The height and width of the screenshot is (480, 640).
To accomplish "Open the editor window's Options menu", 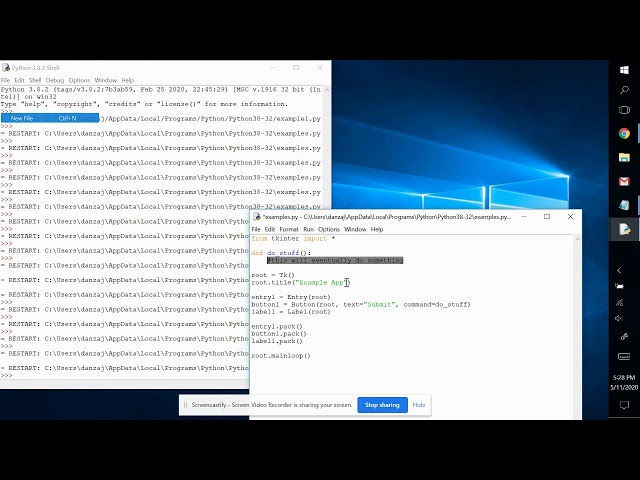I will [329, 229].
